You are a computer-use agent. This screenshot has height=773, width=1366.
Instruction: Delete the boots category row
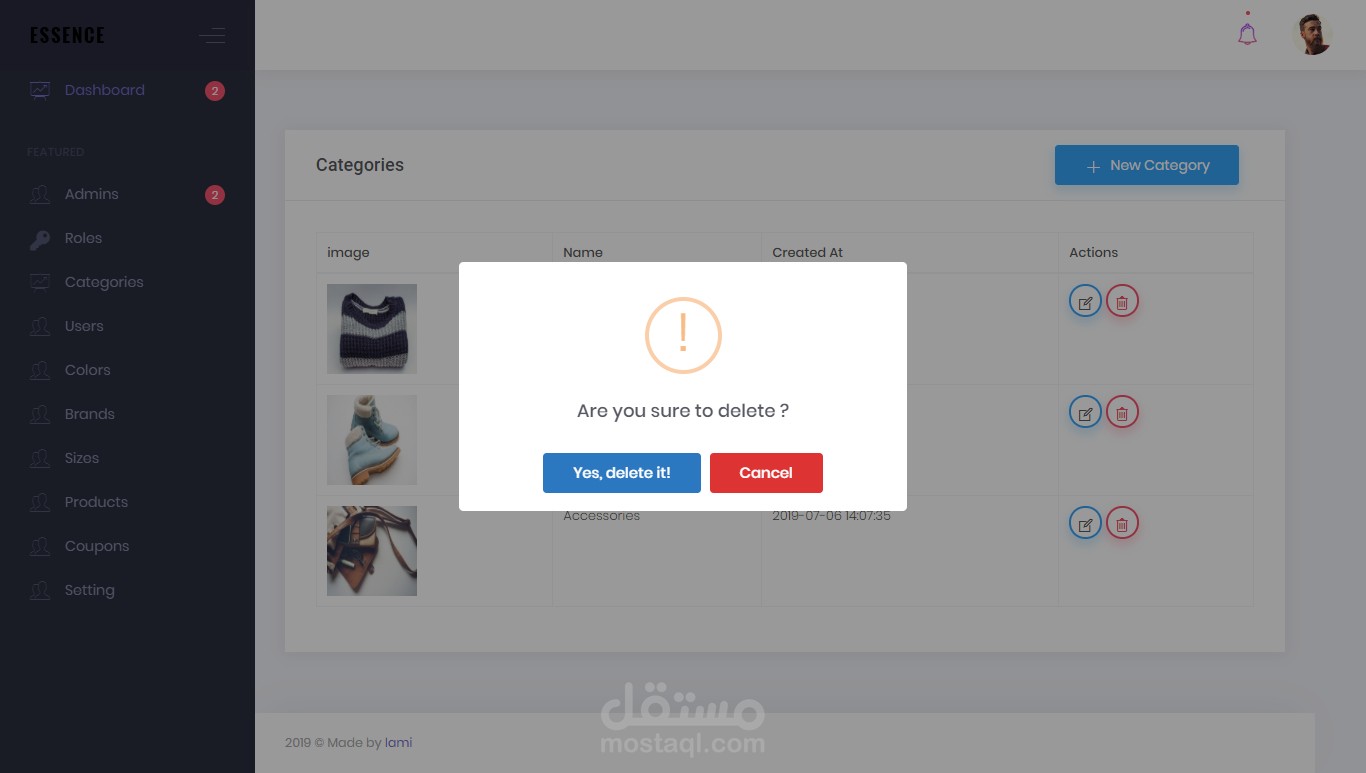pyautogui.click(x=1122, y=412)
